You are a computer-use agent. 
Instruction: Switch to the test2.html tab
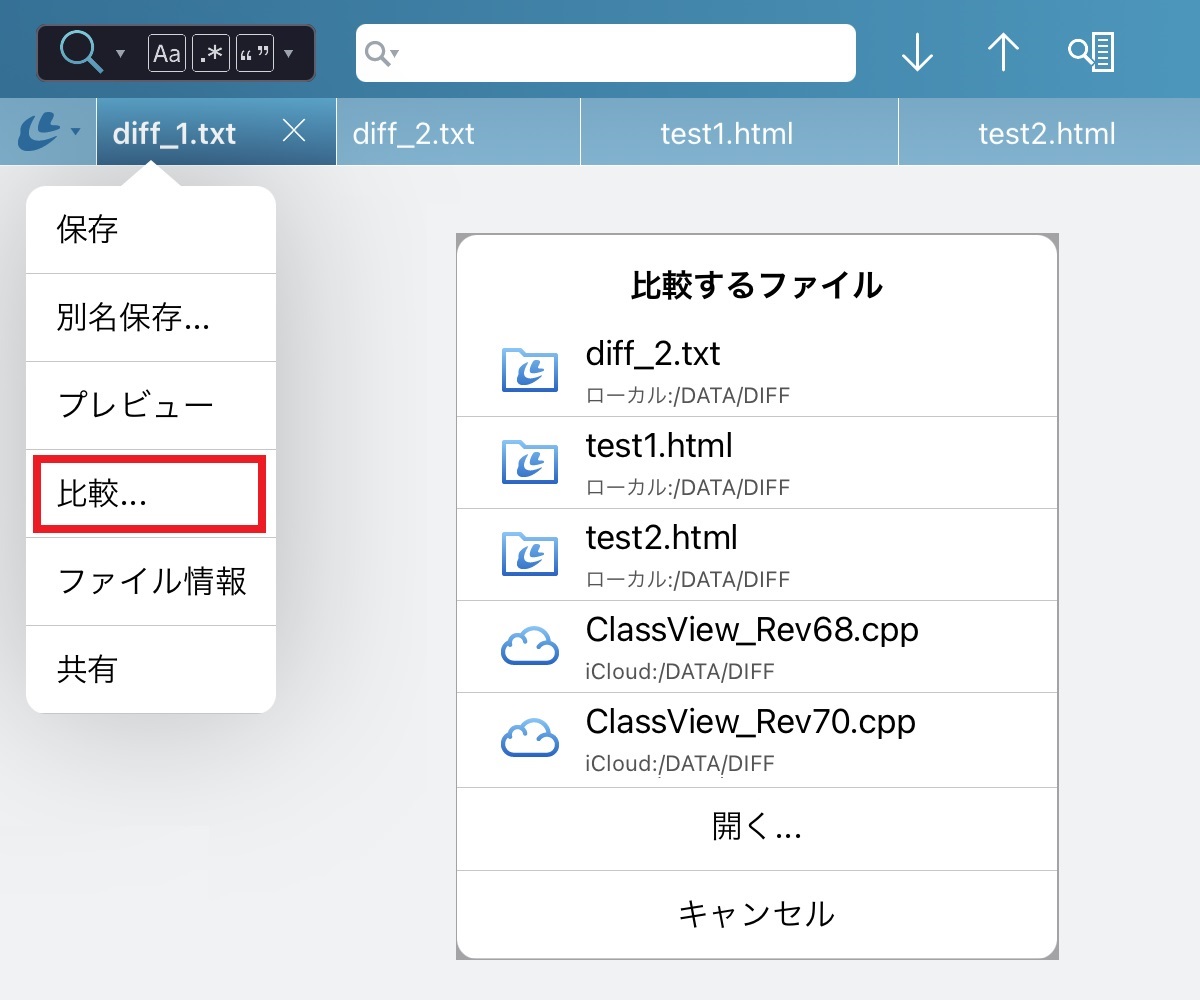1047,131
